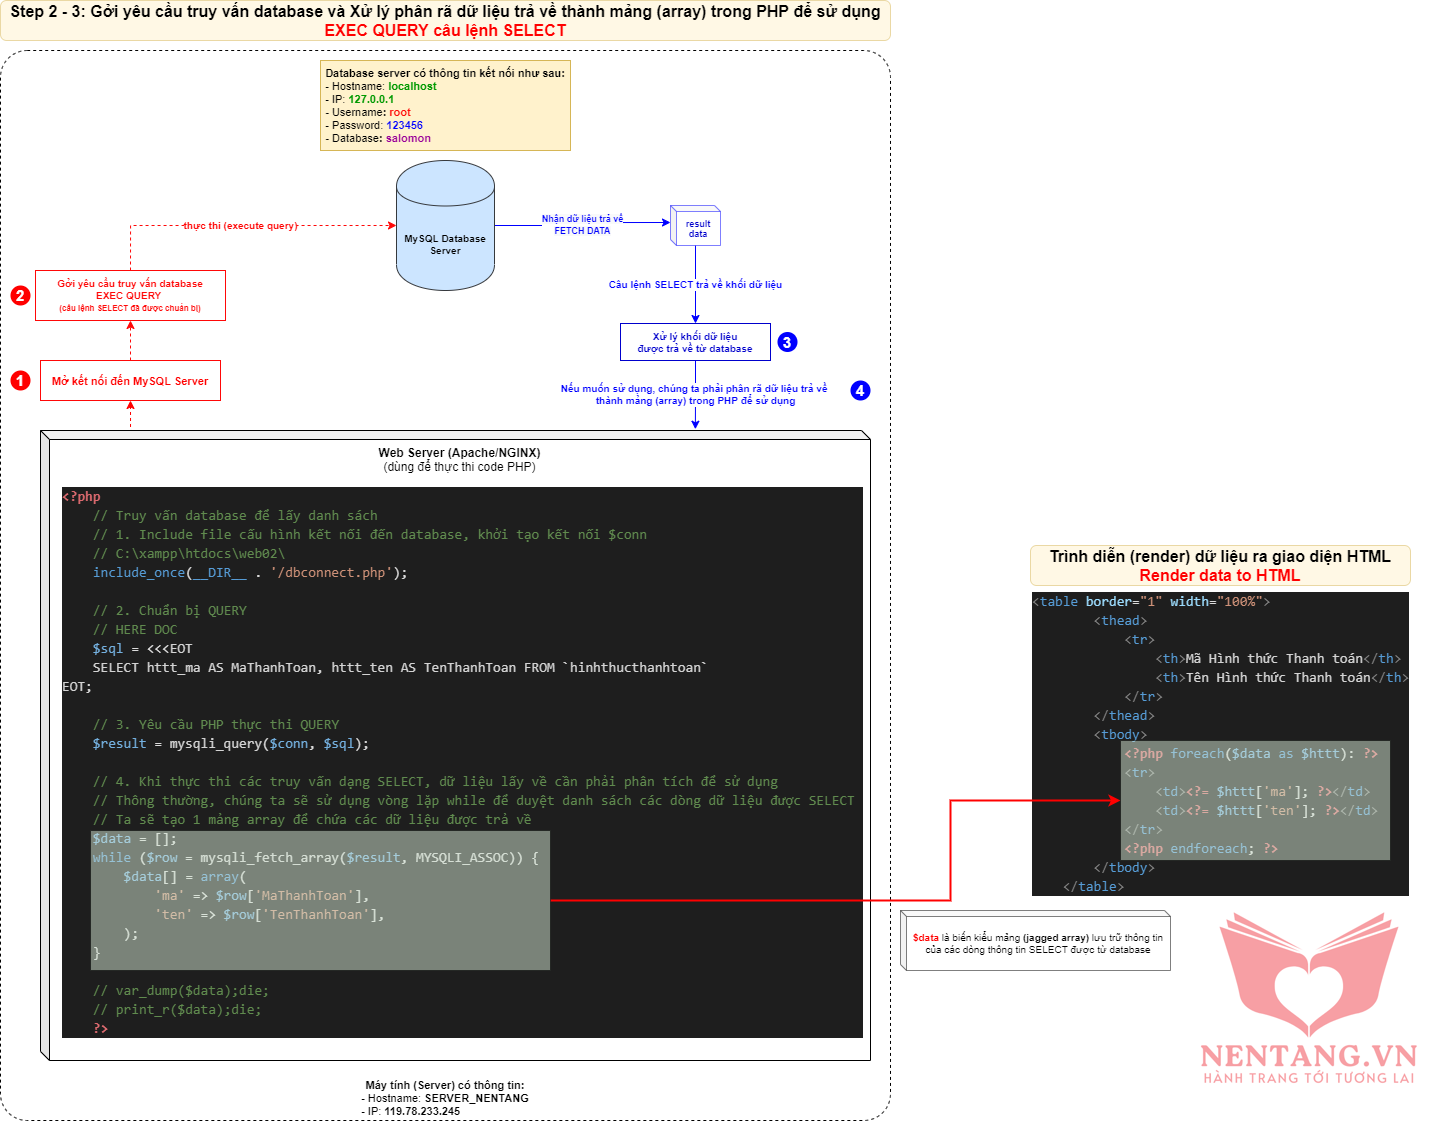Select the 'Xử lý khối dữ liệu' box

[x=695, y=342]
